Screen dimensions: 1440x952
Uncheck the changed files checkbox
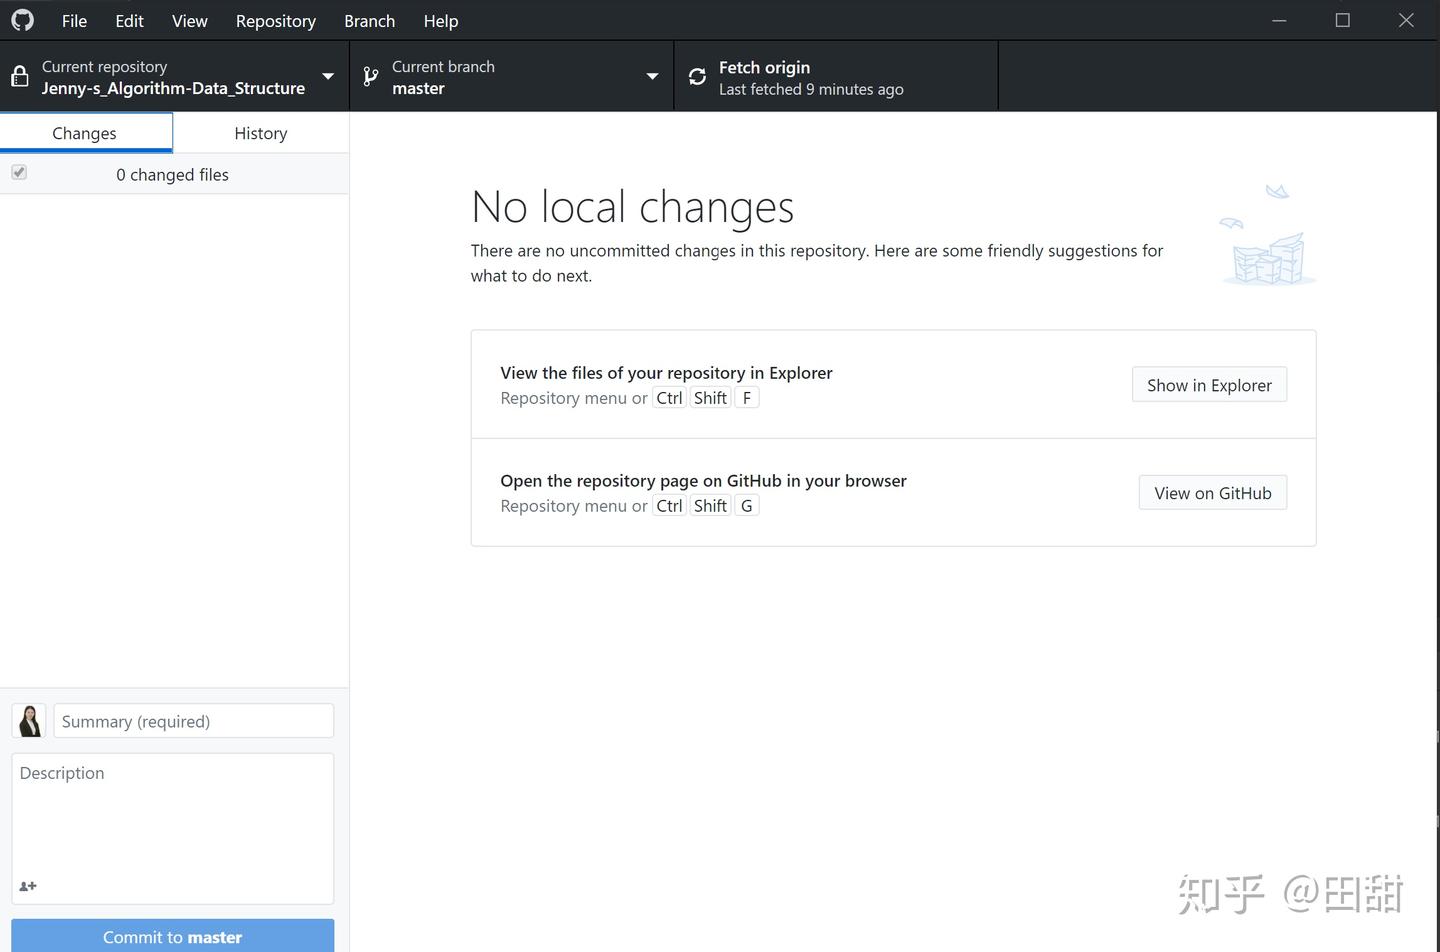pos(19,171)
